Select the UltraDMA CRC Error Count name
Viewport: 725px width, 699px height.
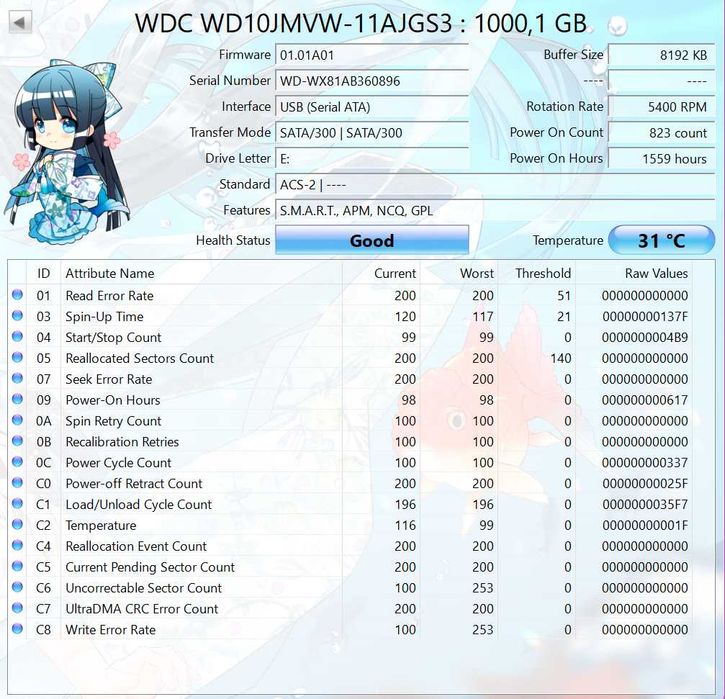tap(142, 609)
